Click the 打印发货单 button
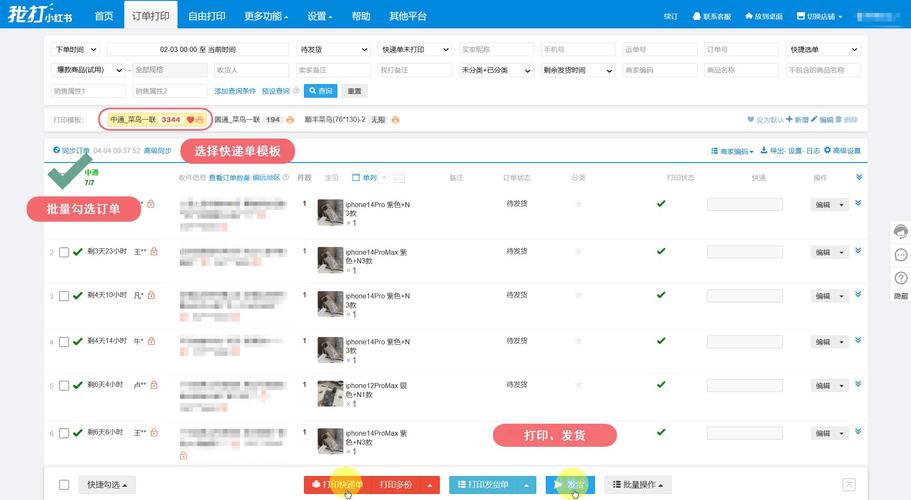The image size is (911, 500). [x=483, y=484]
